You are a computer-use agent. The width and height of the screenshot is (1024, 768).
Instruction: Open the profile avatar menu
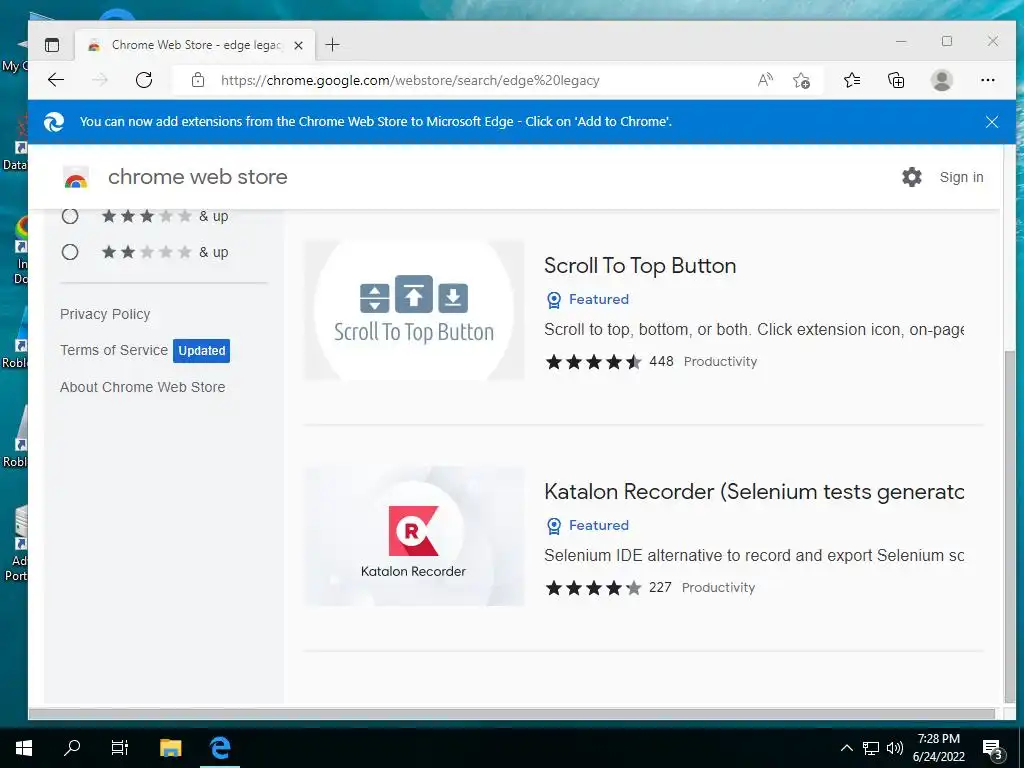pyautogui.click(x=941, y=80)
